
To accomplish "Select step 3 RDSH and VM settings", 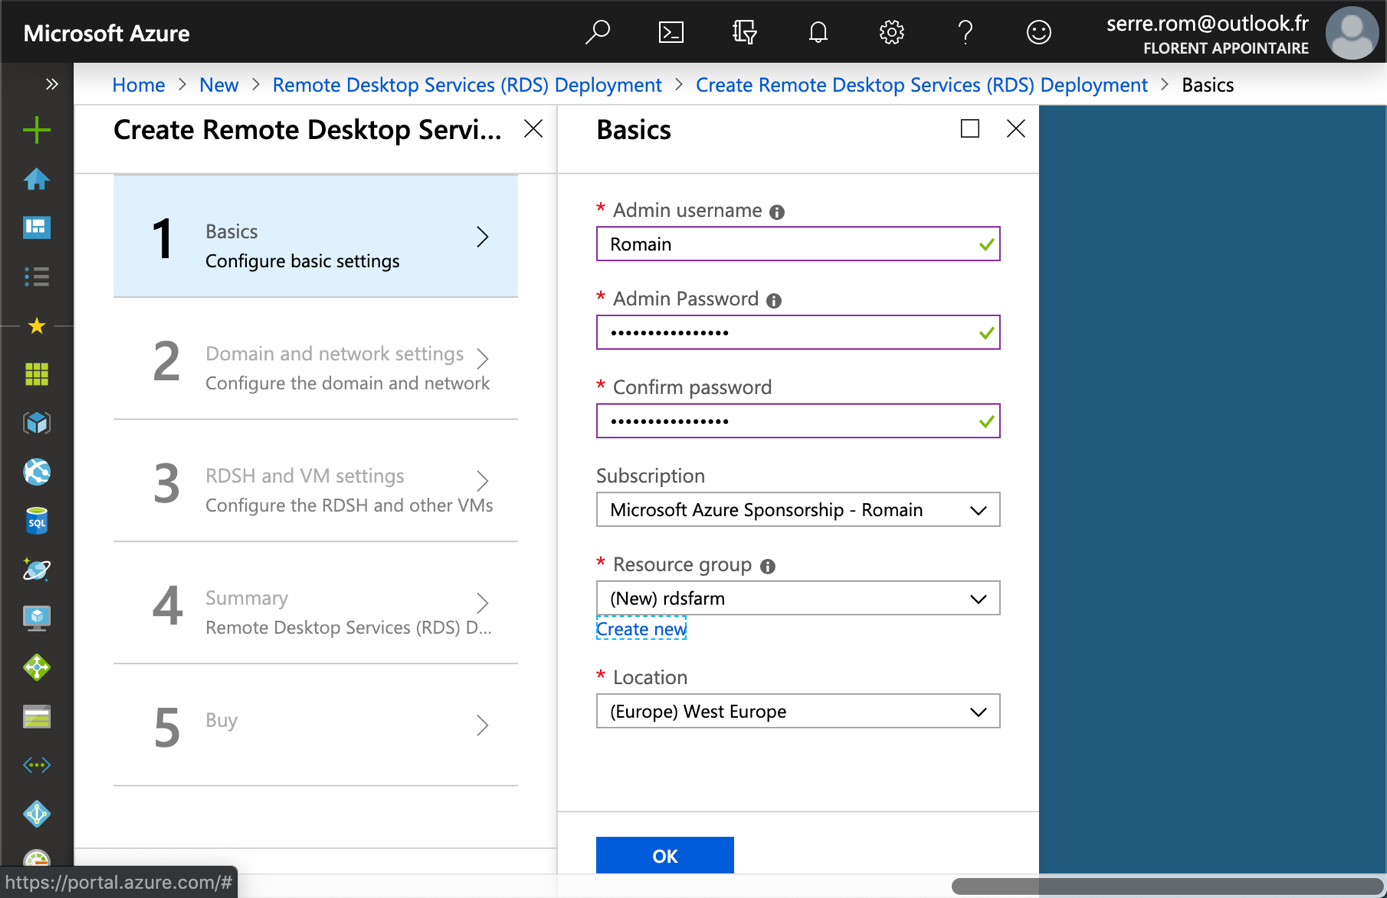I will pyautogui.click(x=316, y=482).
